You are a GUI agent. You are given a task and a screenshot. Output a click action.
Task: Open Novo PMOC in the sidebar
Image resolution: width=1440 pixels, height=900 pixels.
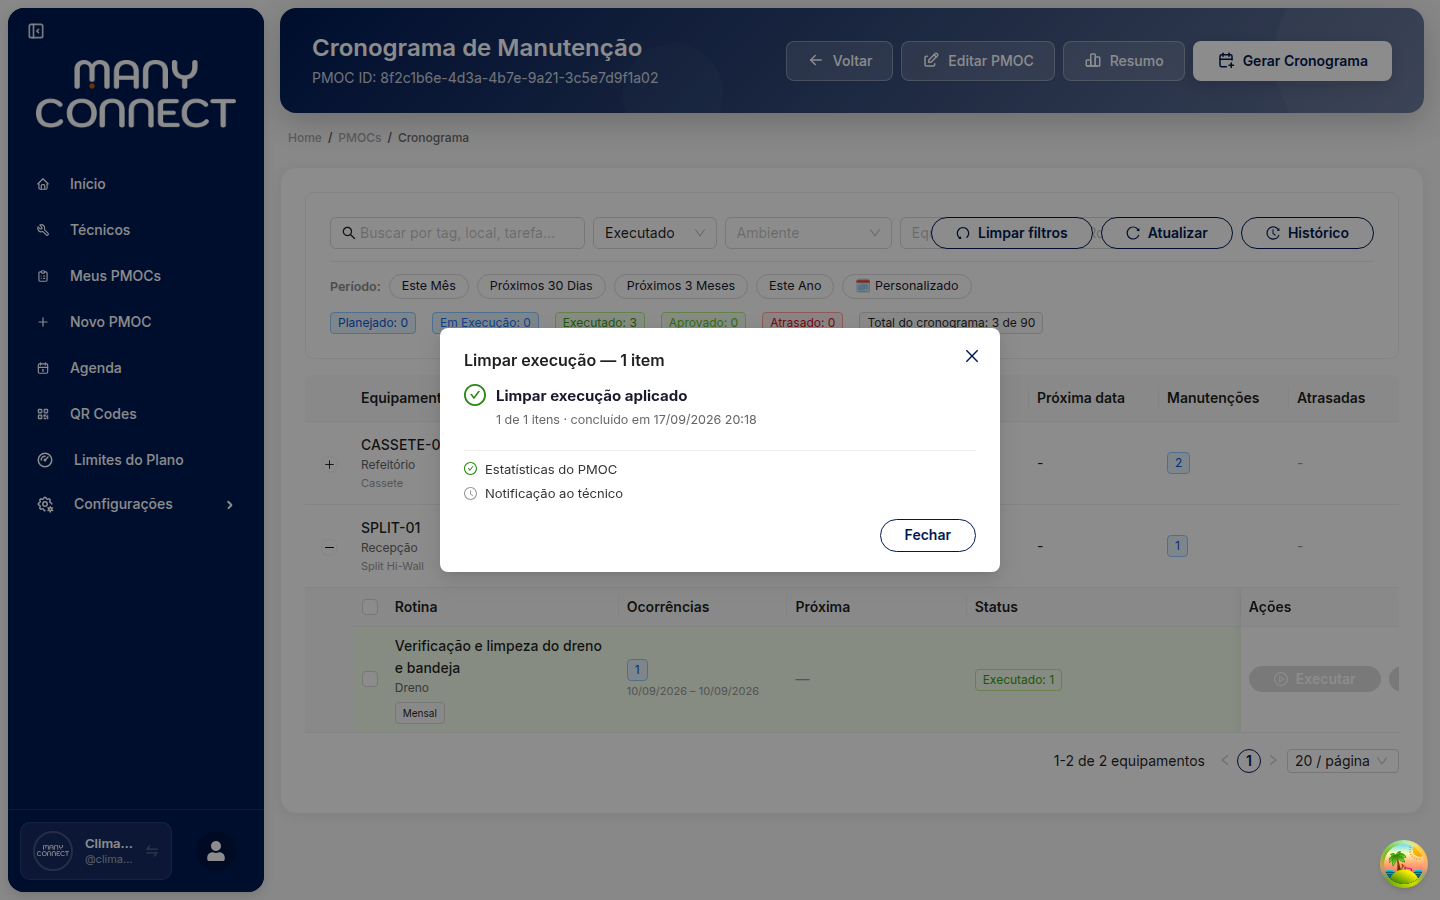point(110,322)
